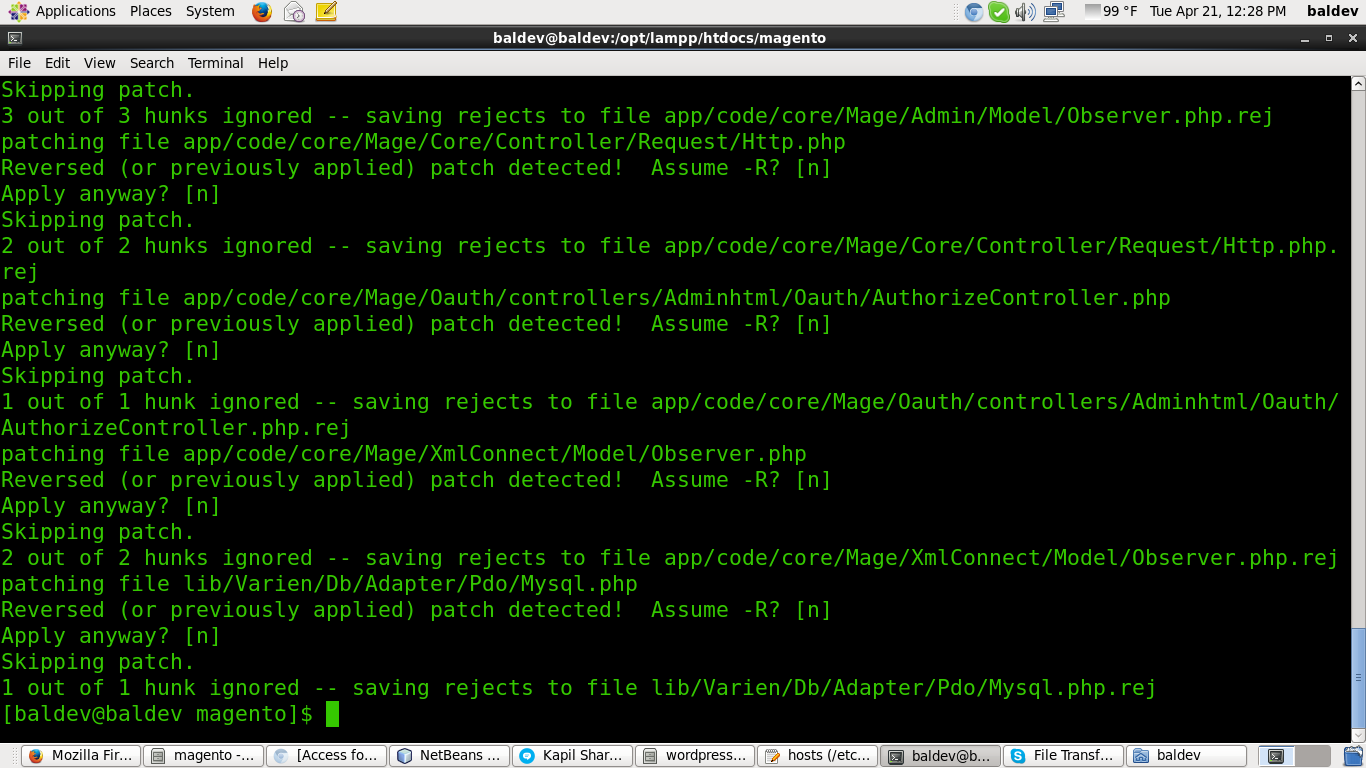Maximize the terminal window
Viewport: 1366px width, 768px height.
pos(1328,38)
